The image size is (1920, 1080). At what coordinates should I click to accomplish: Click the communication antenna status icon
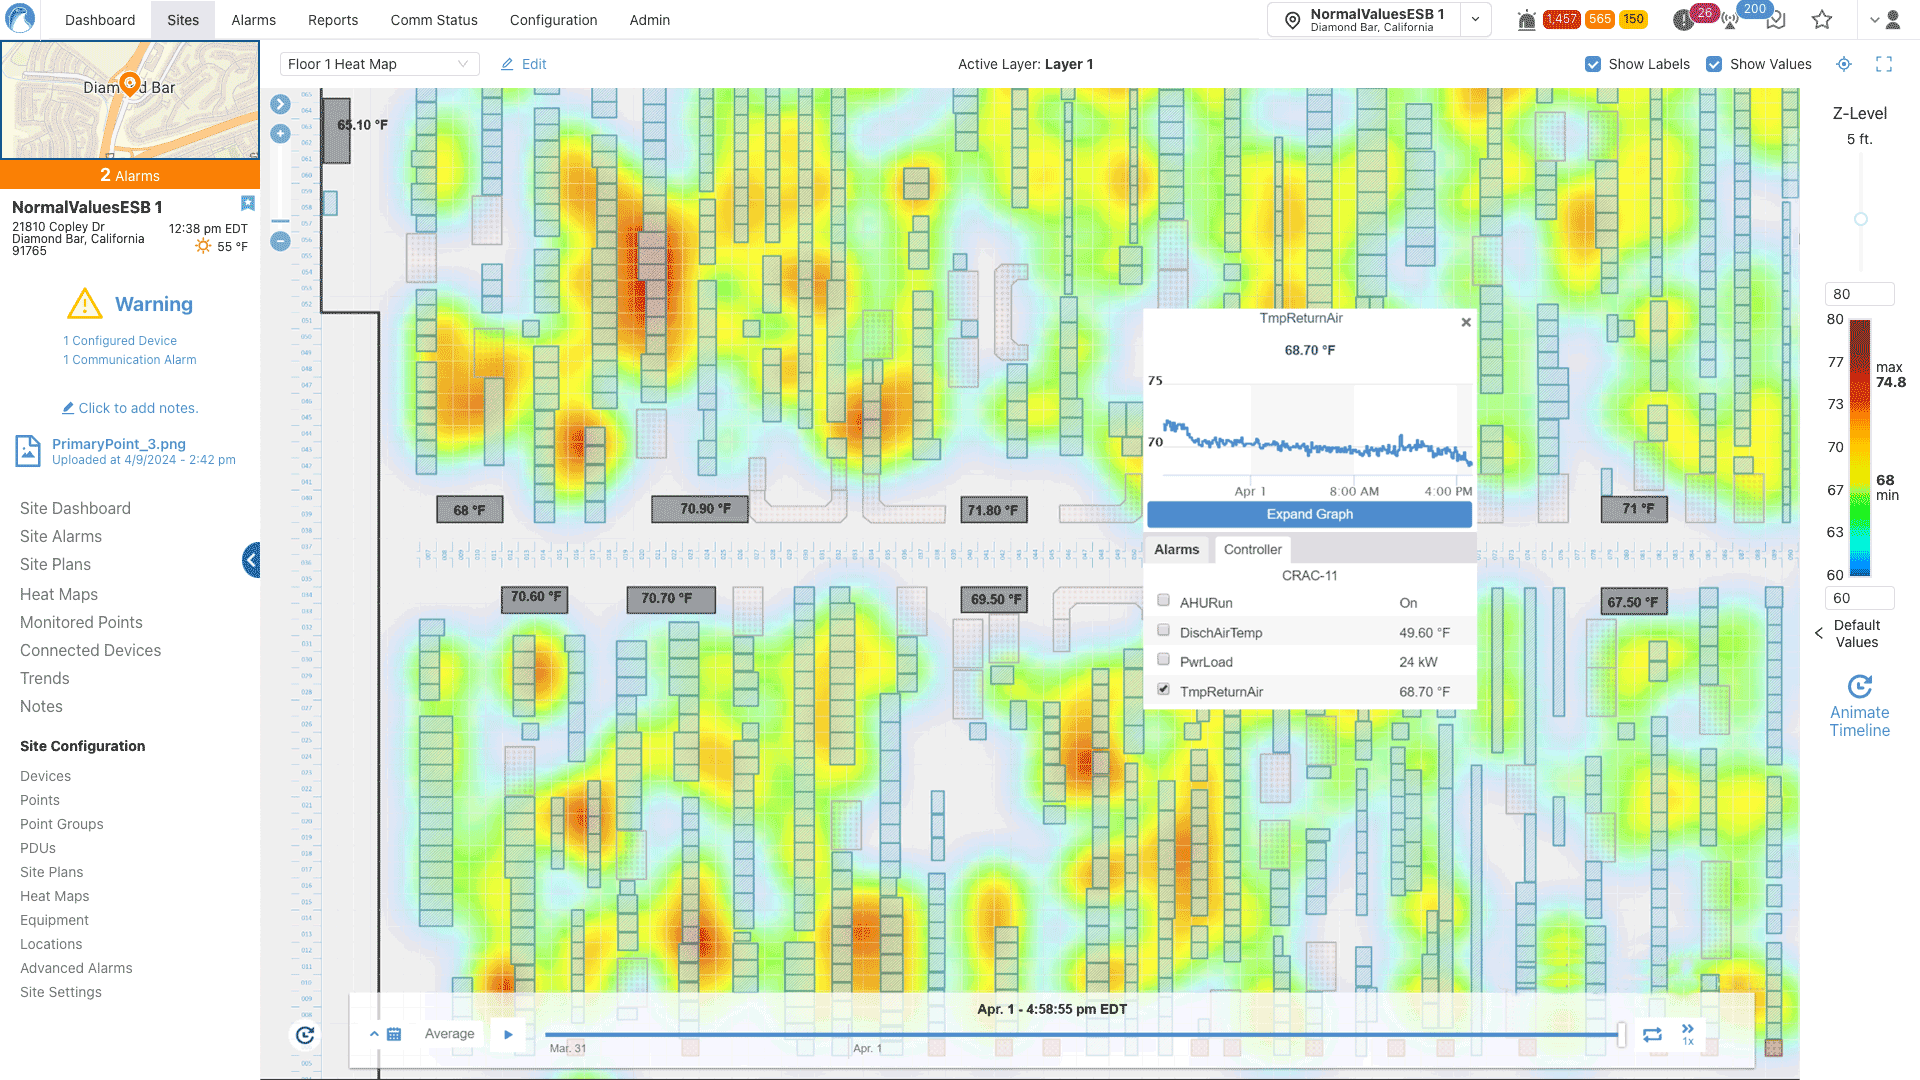[1730, 21]
